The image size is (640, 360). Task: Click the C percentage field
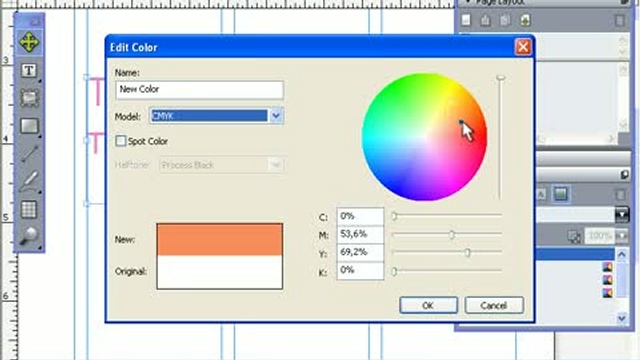[360, 216]
